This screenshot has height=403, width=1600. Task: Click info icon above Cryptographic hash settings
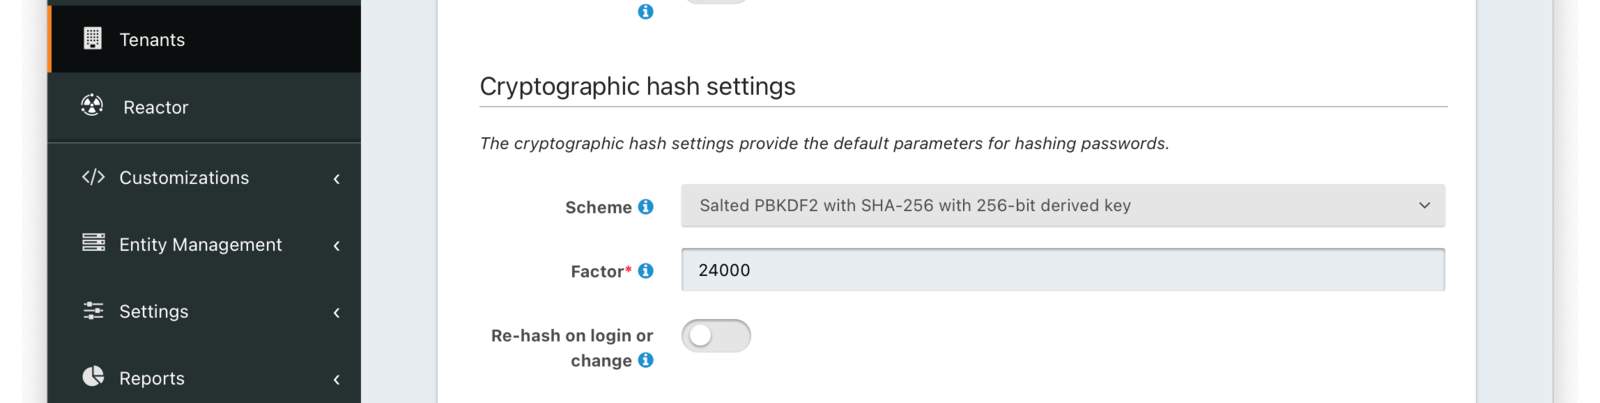646,12
